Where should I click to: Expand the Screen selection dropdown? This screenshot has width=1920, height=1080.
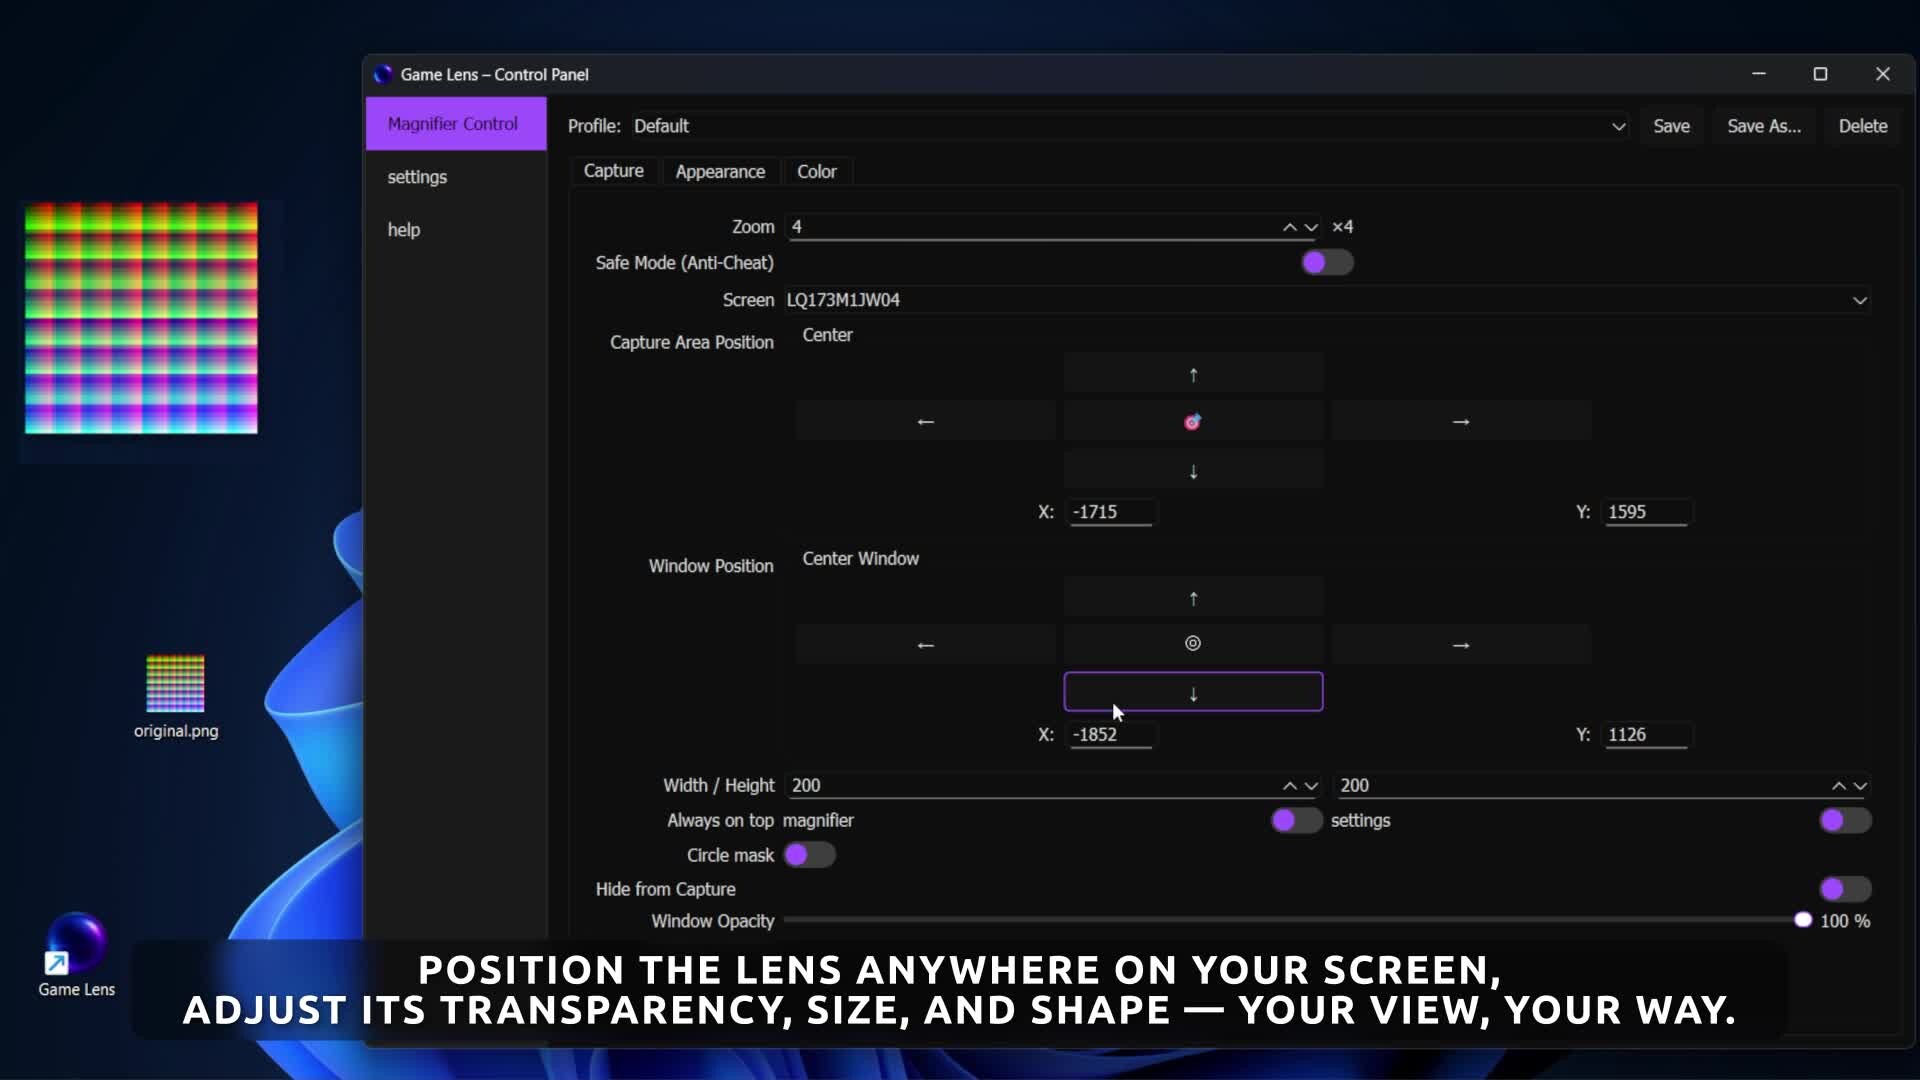click(x=1859, y=300)
